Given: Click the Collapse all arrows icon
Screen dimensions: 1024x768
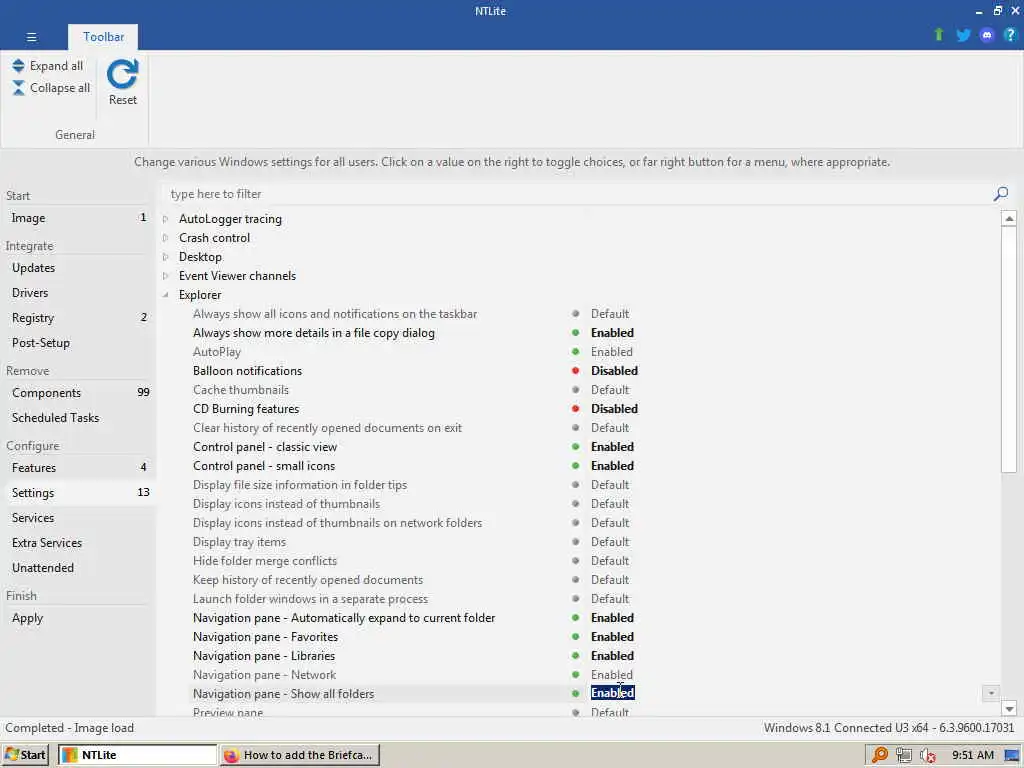Looking at the screenshot, I should point(18,88).
